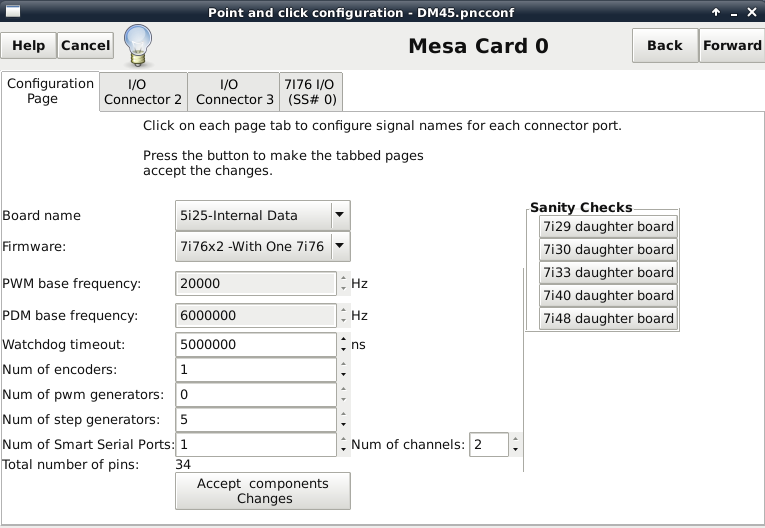Go Forward to the next page

[x=732, y=45]
